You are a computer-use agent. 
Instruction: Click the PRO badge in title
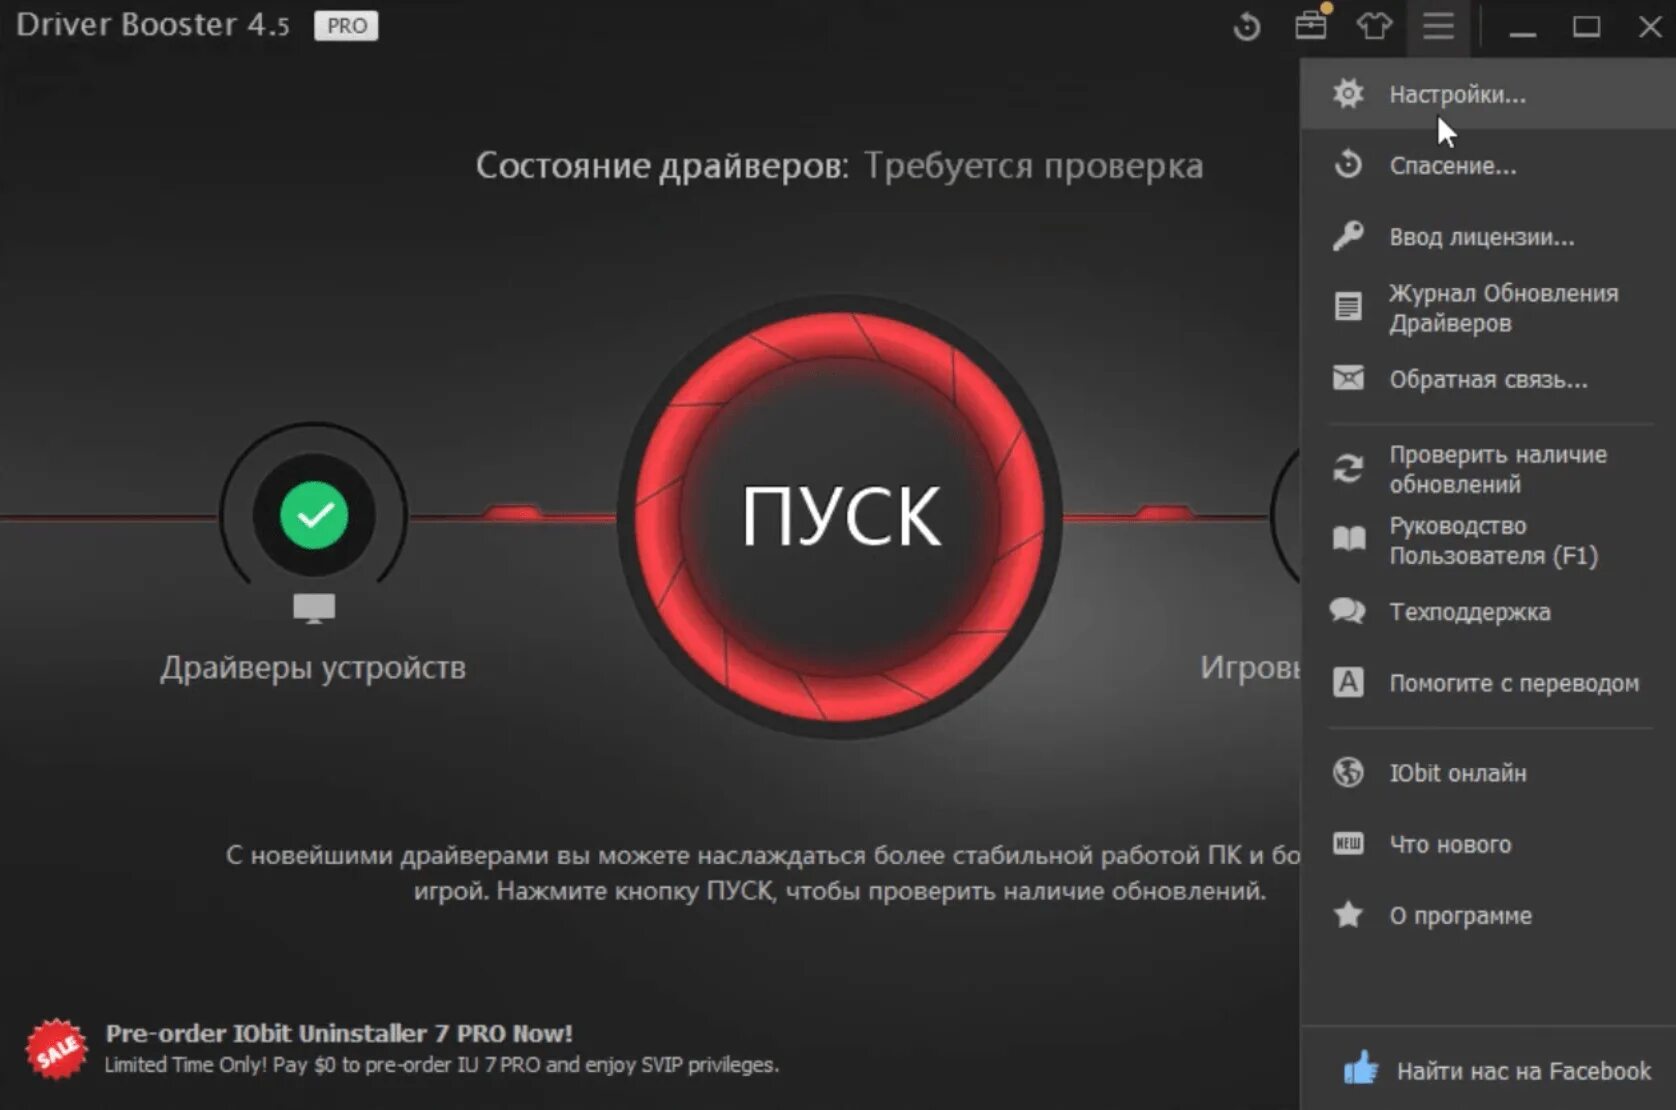coord(346,25)
